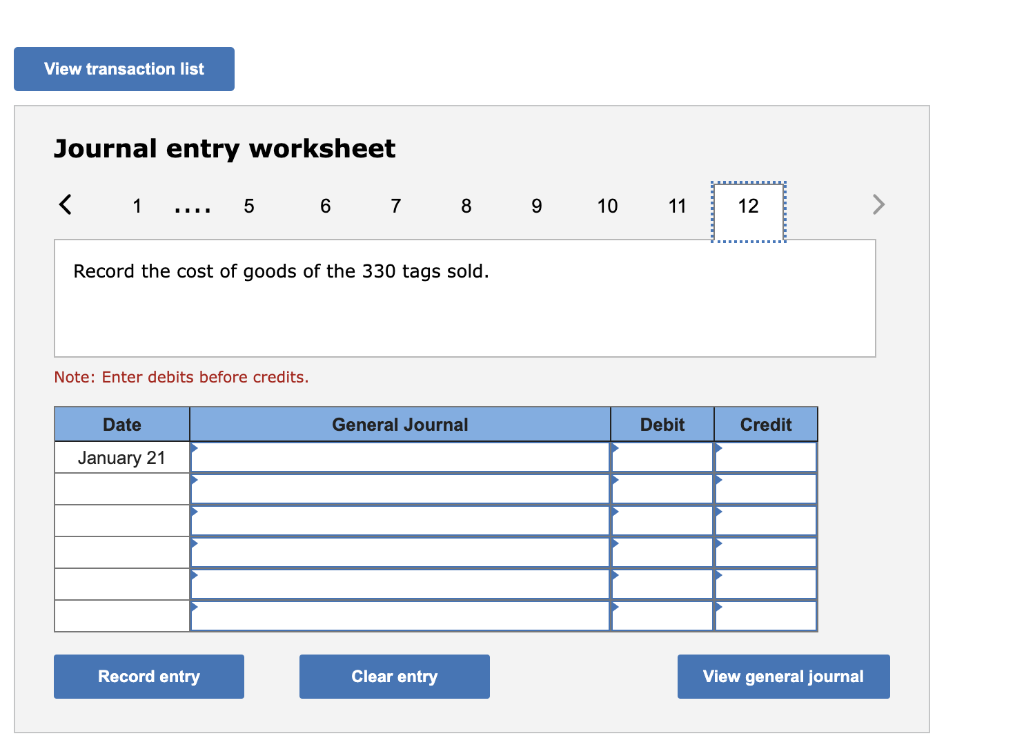
Task: Open the View transaction list button
Action: pyautogui.click(x=124, y=69)
